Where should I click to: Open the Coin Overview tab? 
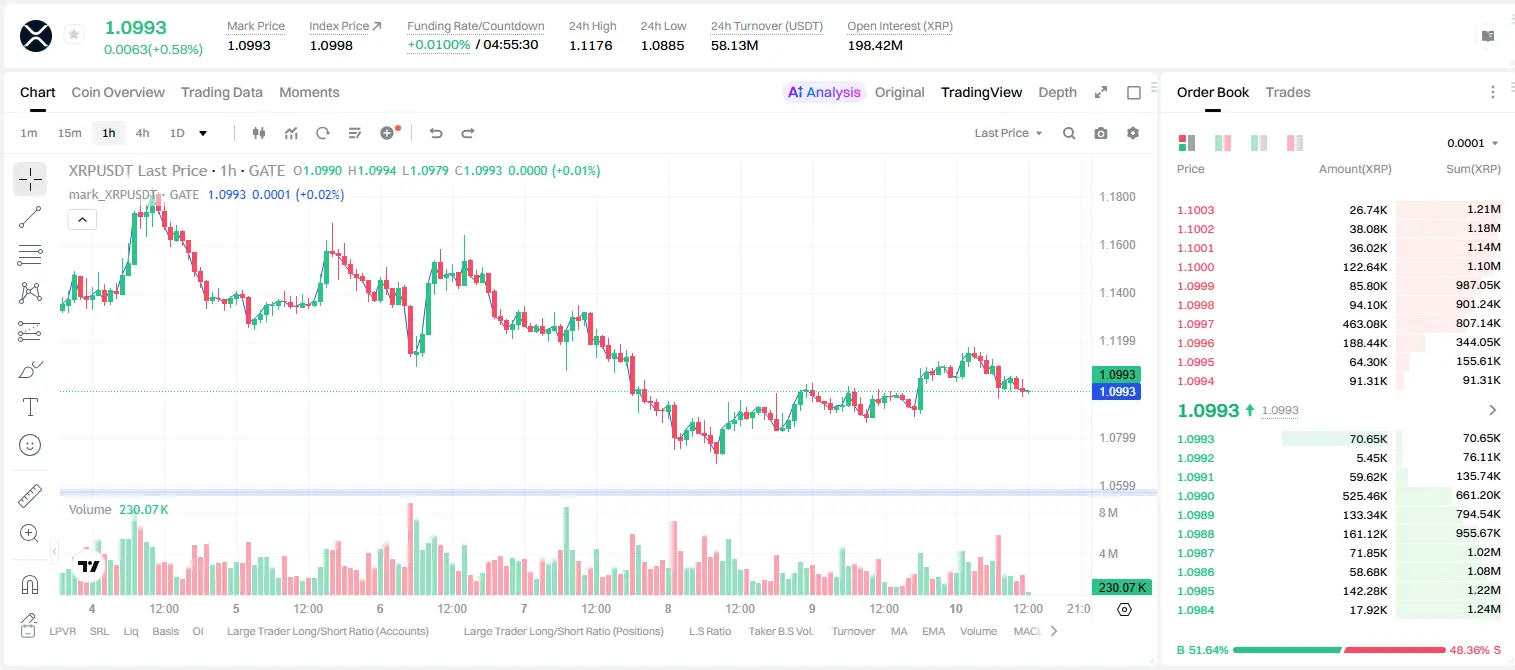118,92
